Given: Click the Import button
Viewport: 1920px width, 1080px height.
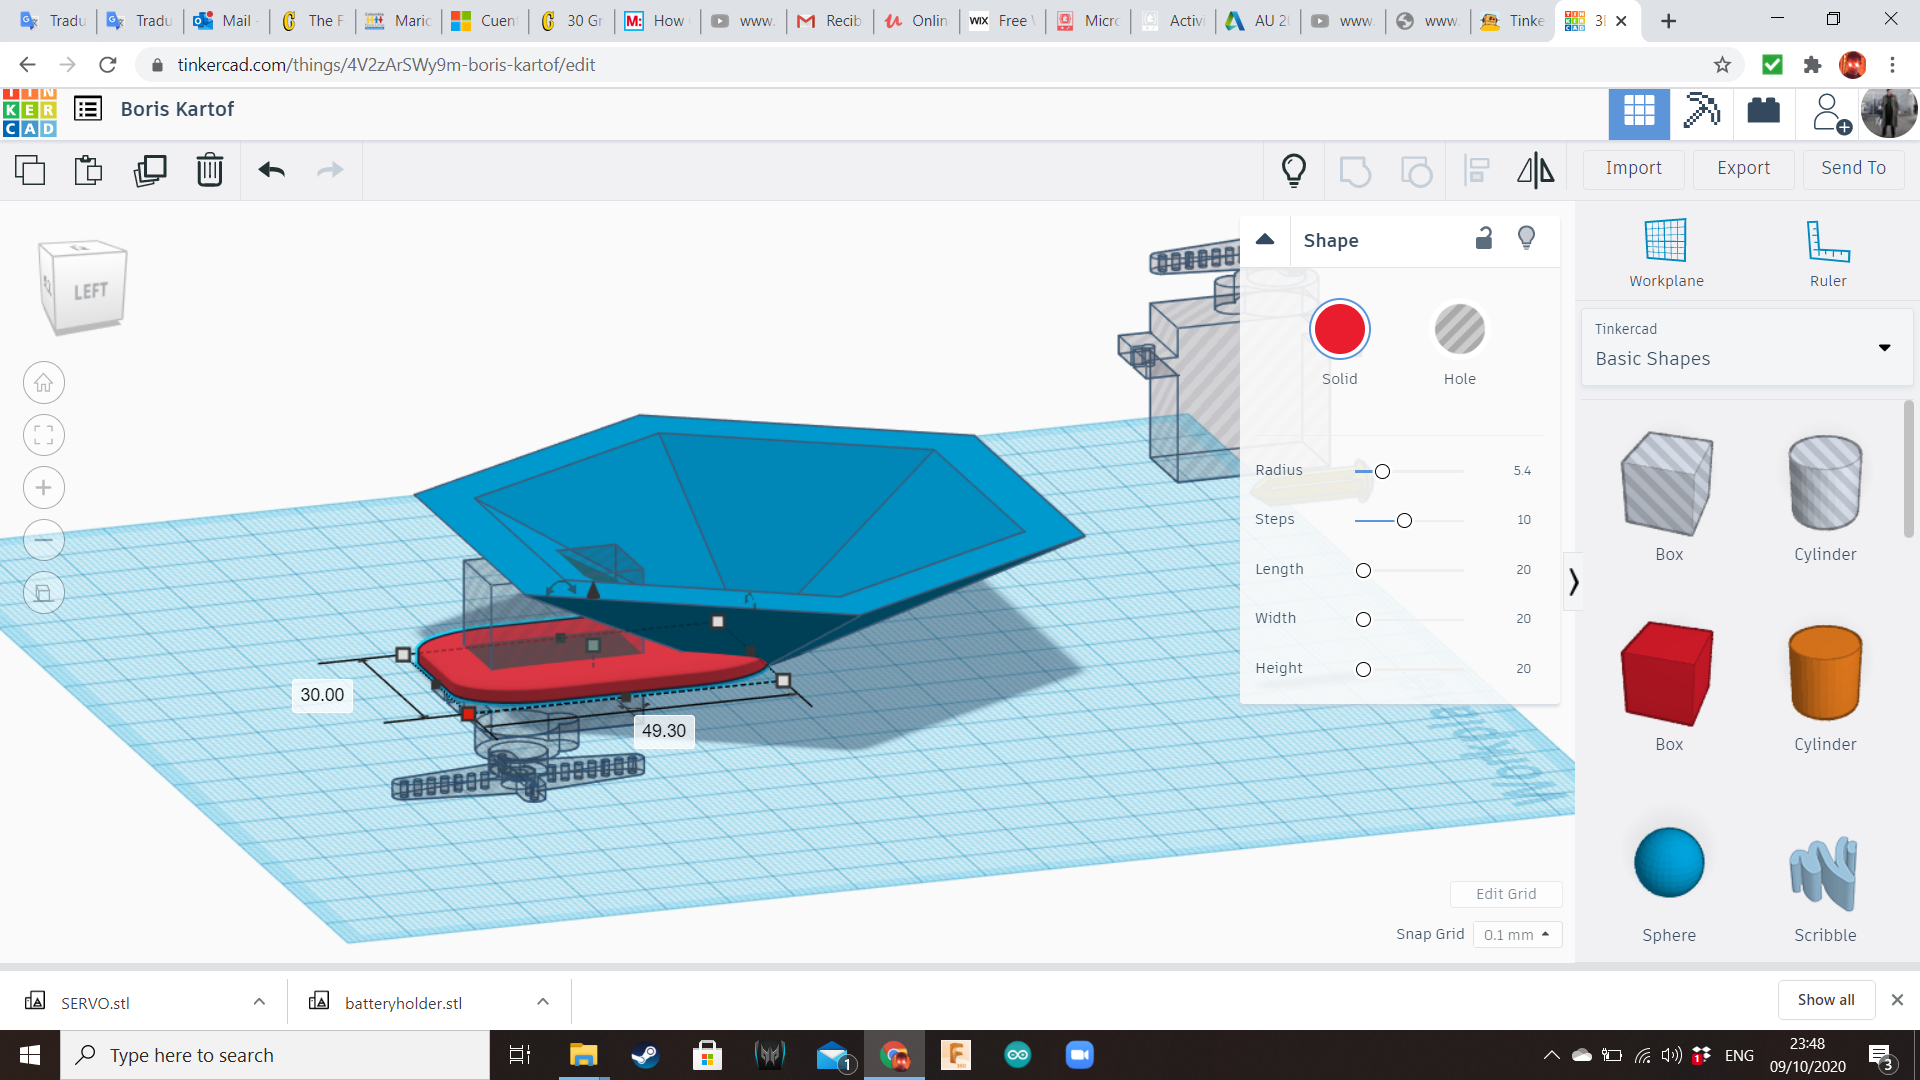Looking at the screenshot, I should click(1633, 168).
